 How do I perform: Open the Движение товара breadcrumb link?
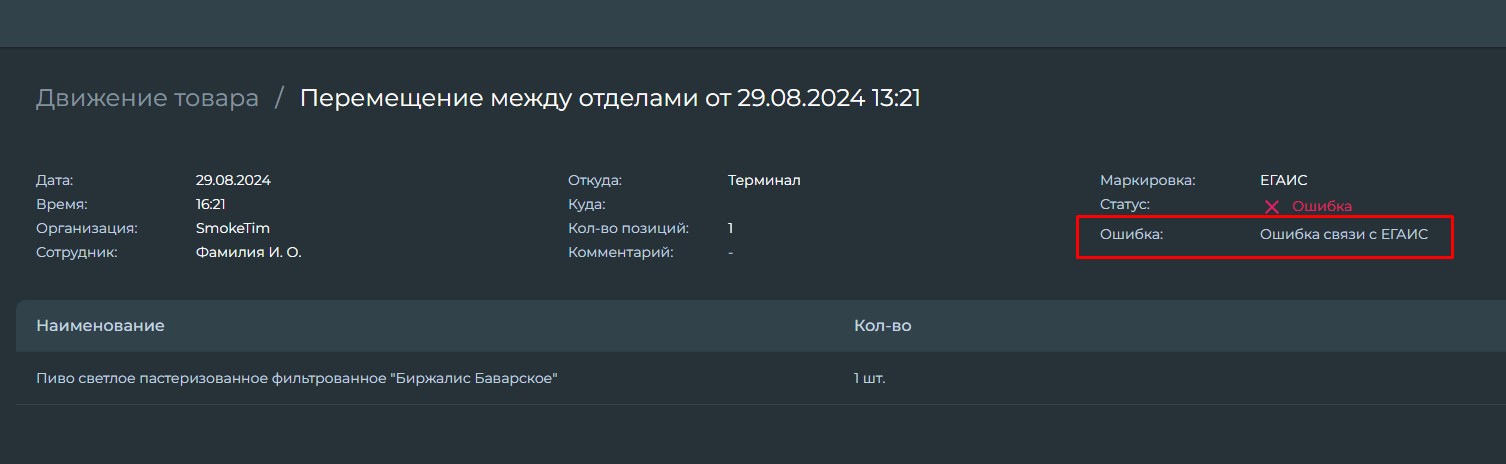tap(147, 98)
